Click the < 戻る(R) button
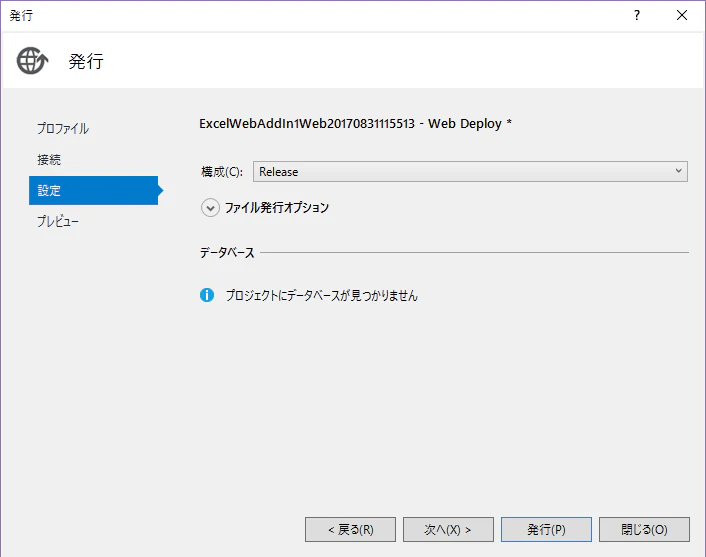This screenshot has width=706, height=557. point(350,530)
